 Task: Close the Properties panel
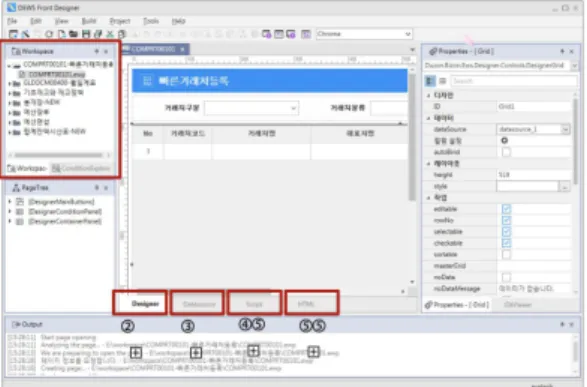571,51
